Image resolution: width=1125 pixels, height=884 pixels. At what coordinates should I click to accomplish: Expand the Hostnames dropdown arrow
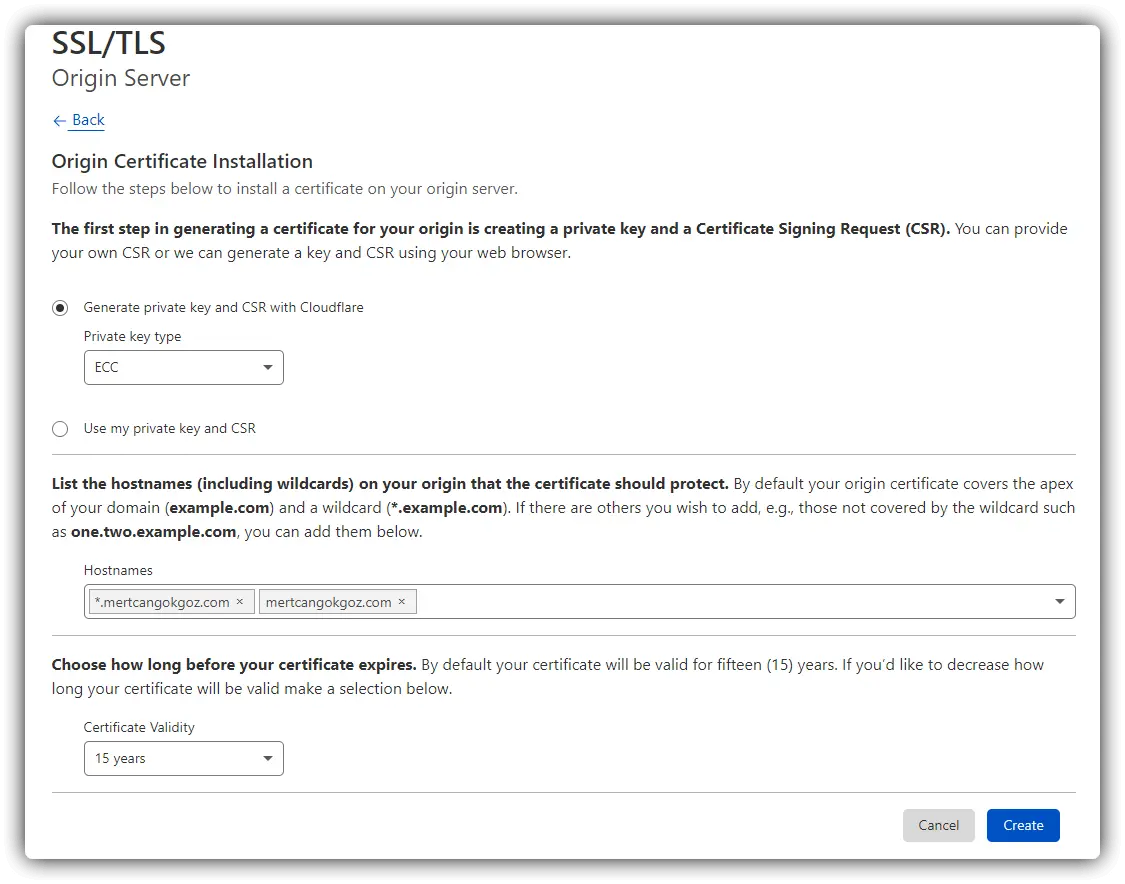pos(1060,601)
